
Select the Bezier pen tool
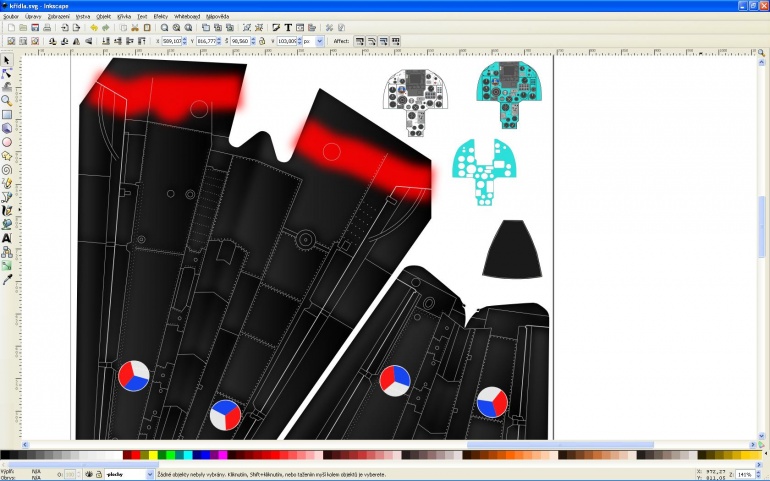click(x=7, y=197)
